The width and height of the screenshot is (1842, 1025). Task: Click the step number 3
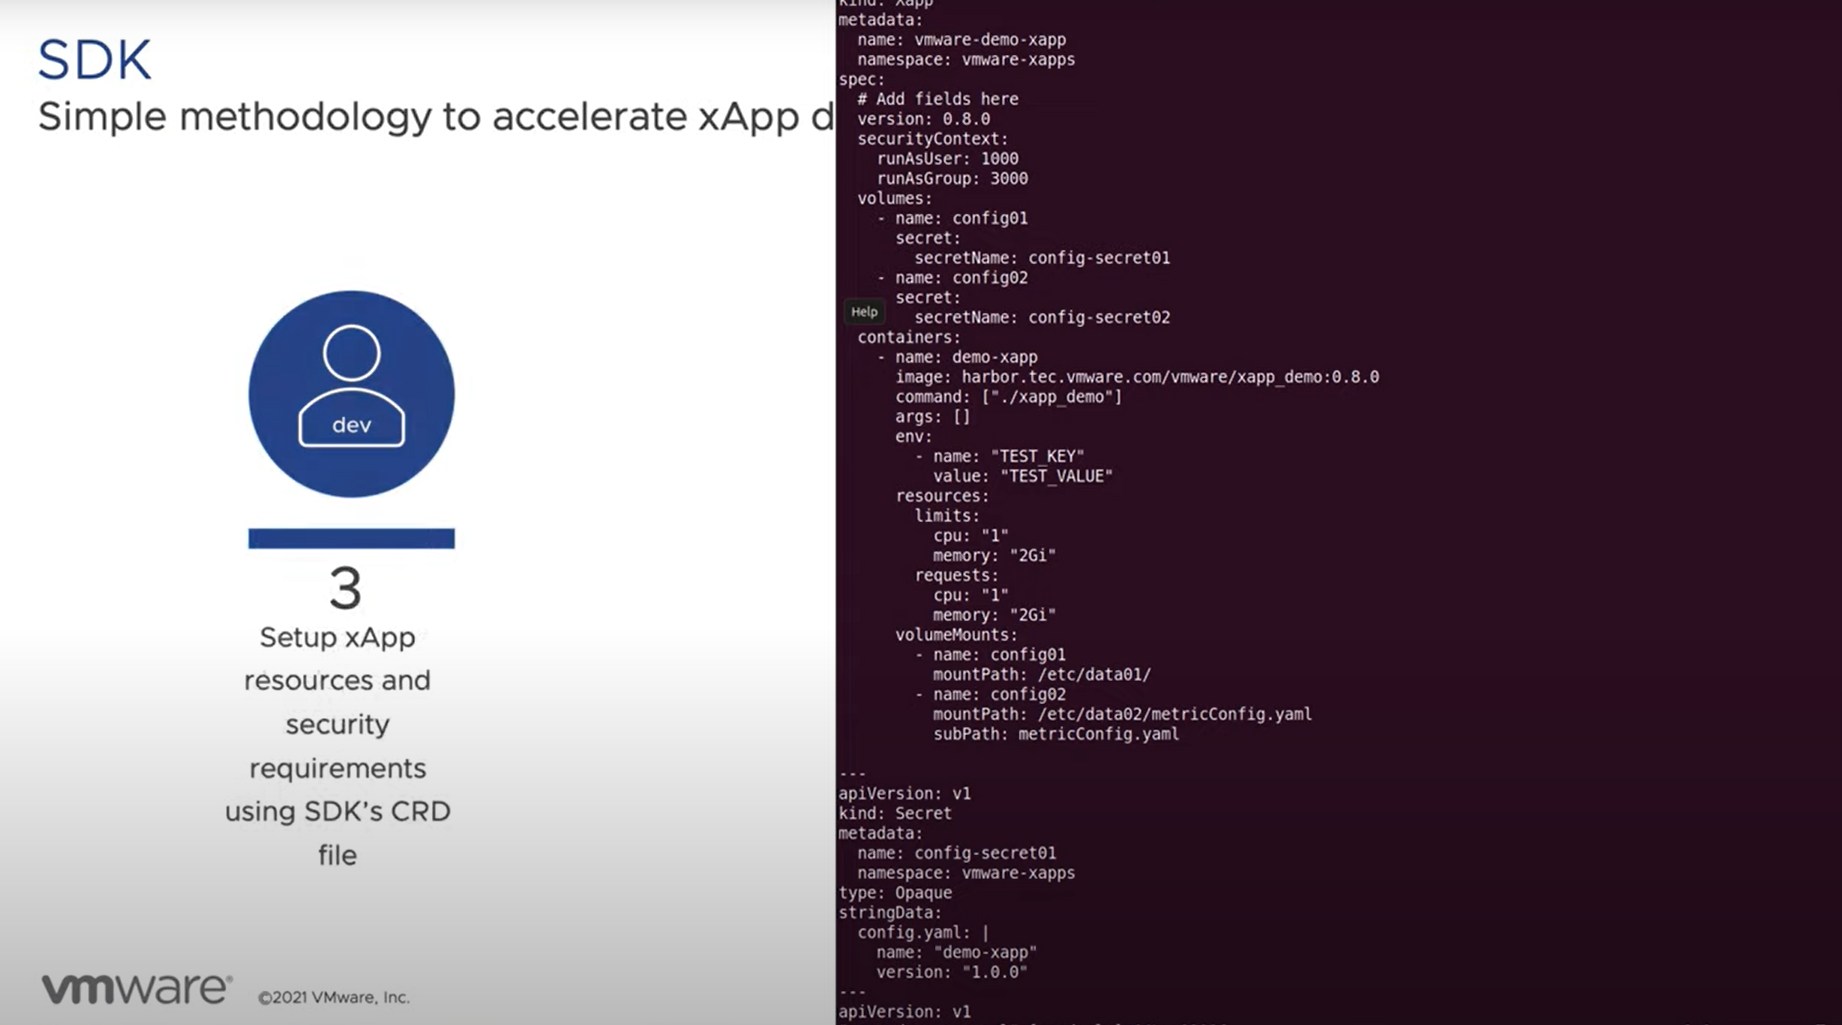point(345,588)
